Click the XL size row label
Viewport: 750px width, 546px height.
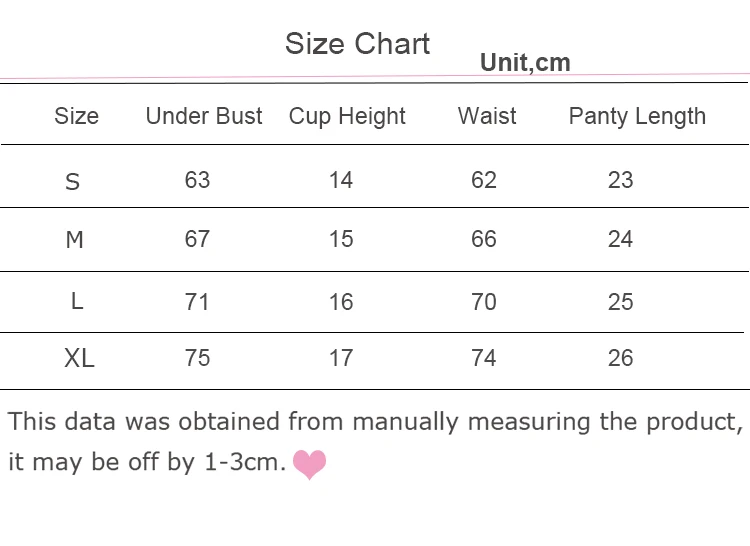coord(79,358)
